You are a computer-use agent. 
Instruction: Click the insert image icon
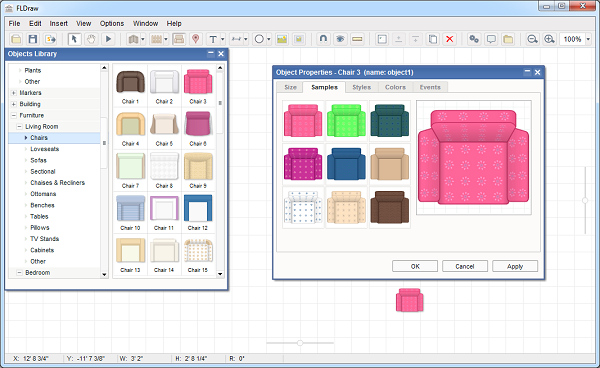(282, 39)
